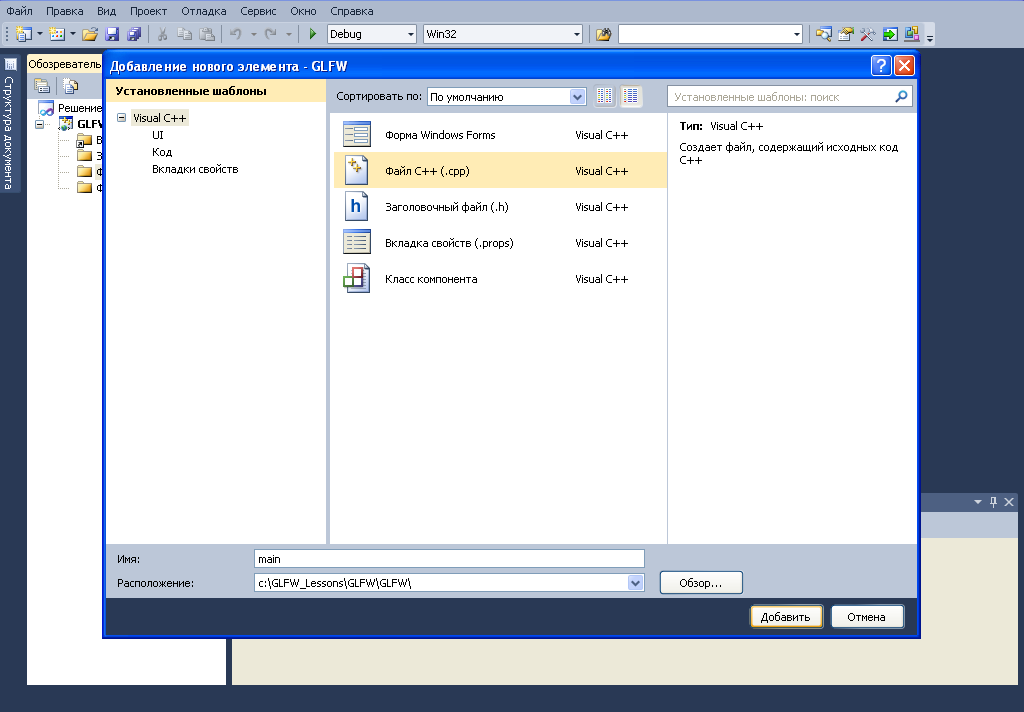
Task: Collapse the GLFW project node in Solution Explorer
Action: coord(39,124)
